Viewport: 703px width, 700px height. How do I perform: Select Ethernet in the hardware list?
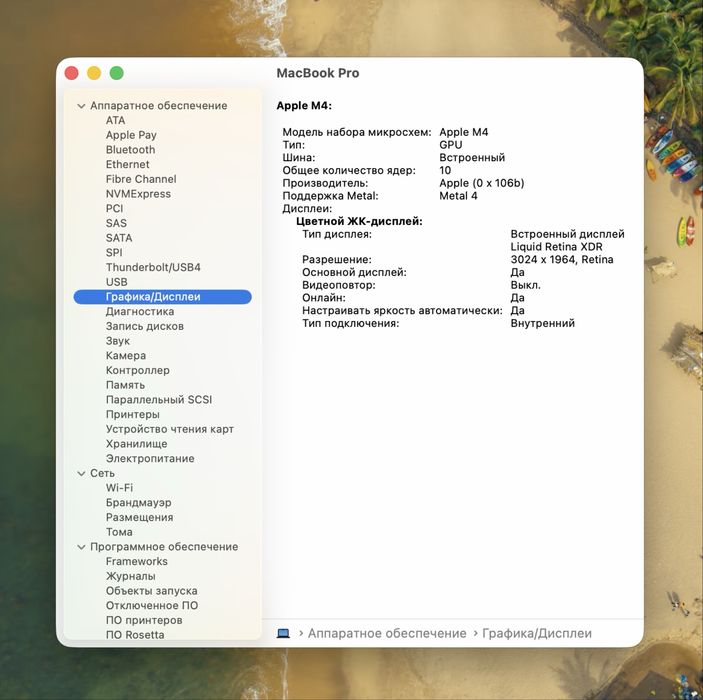click(x=127, y=165)
